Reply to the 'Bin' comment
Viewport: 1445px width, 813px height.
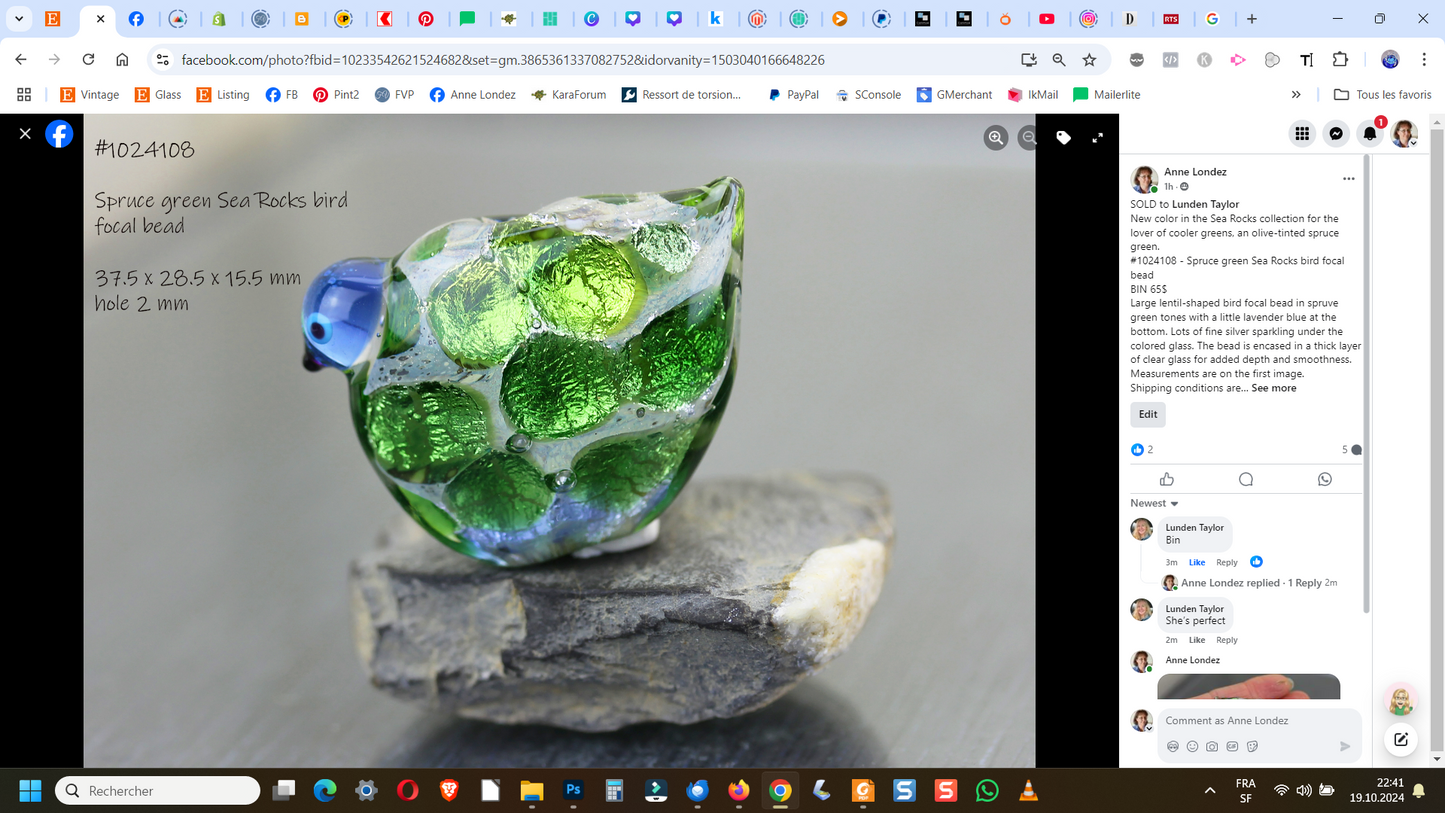click(1227, 562)
